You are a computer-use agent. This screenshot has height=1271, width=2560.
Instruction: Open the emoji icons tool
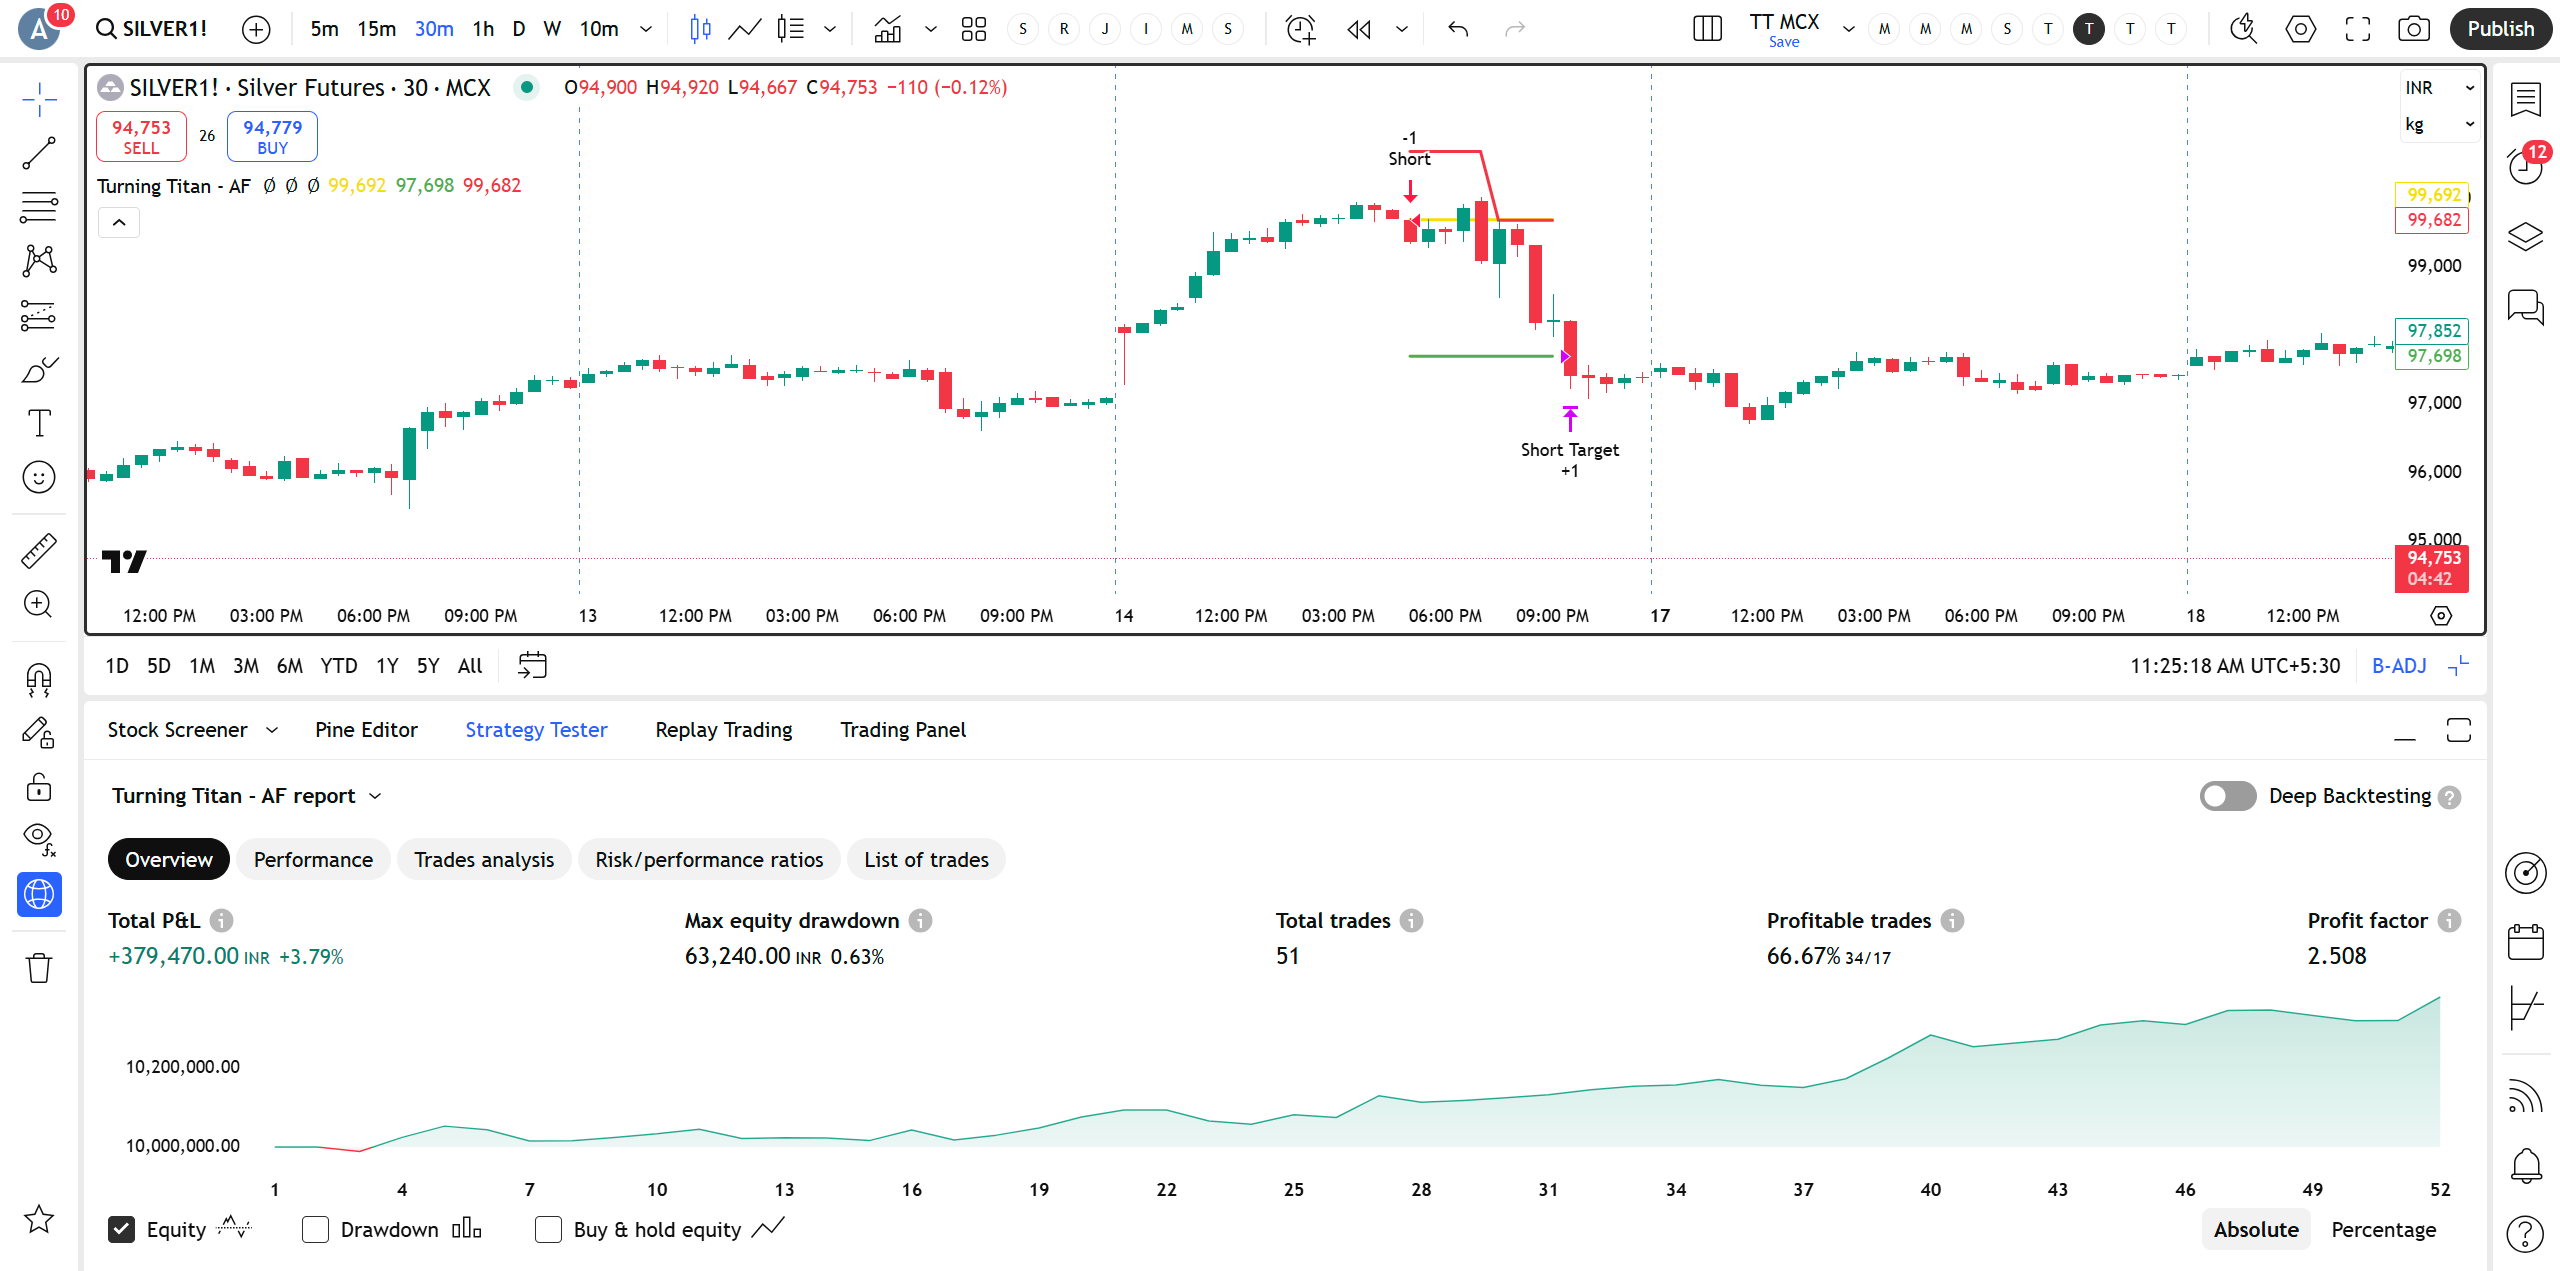39,477
